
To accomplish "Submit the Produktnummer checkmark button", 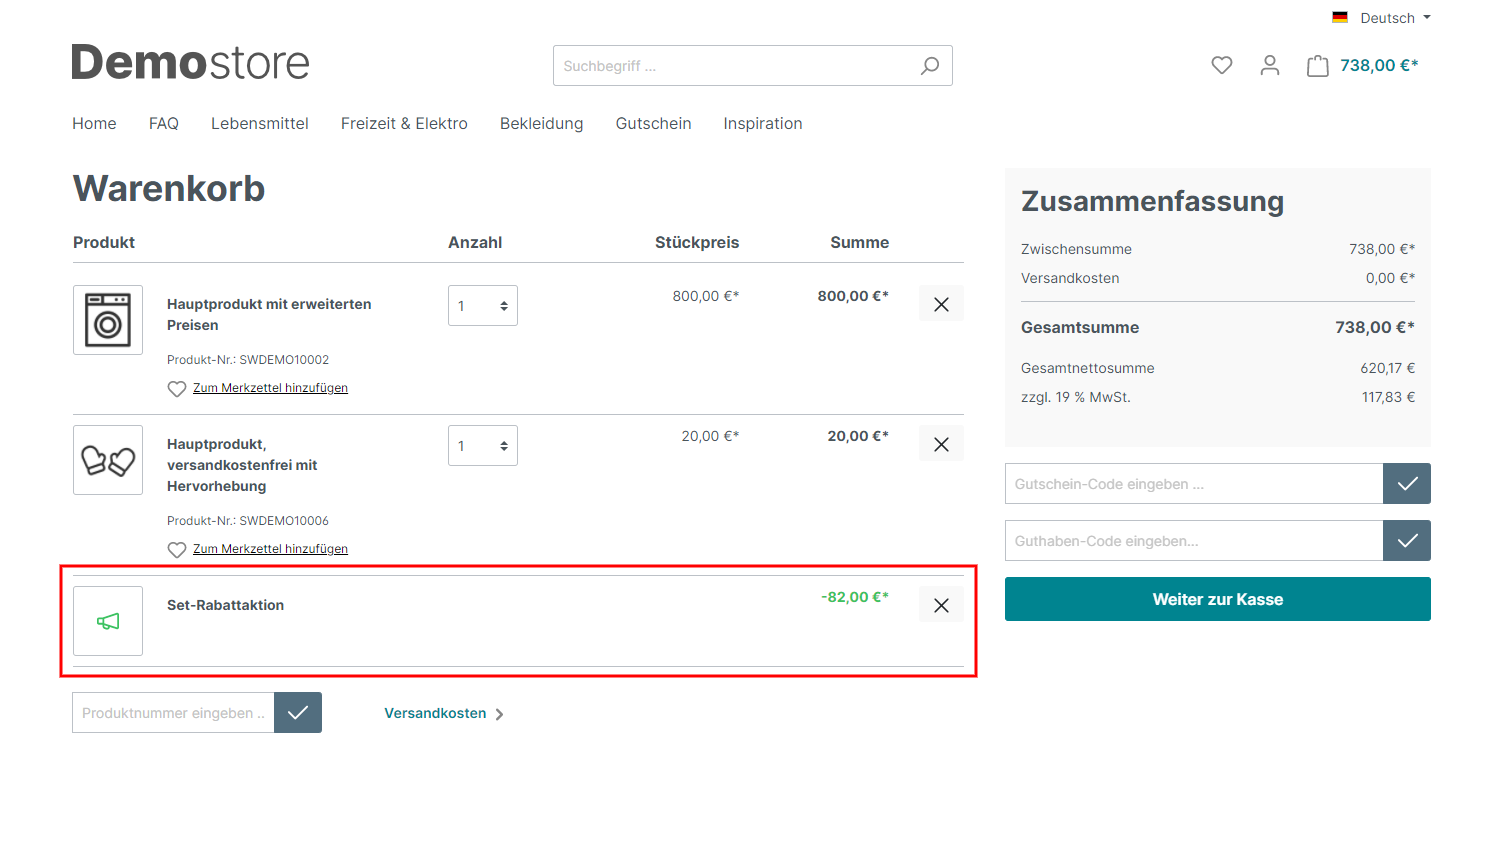I will pyautogui.click(x=298, y=713).
